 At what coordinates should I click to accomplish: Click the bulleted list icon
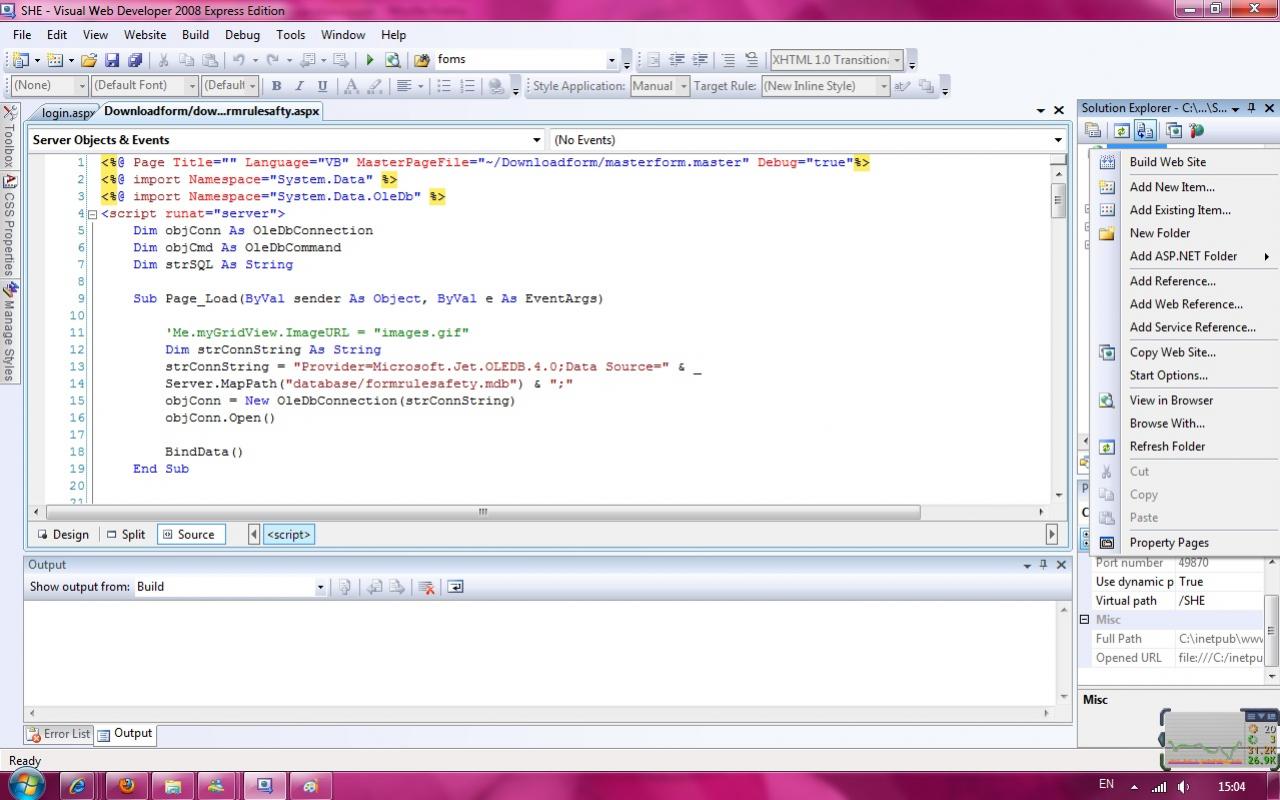pos(444,86)
